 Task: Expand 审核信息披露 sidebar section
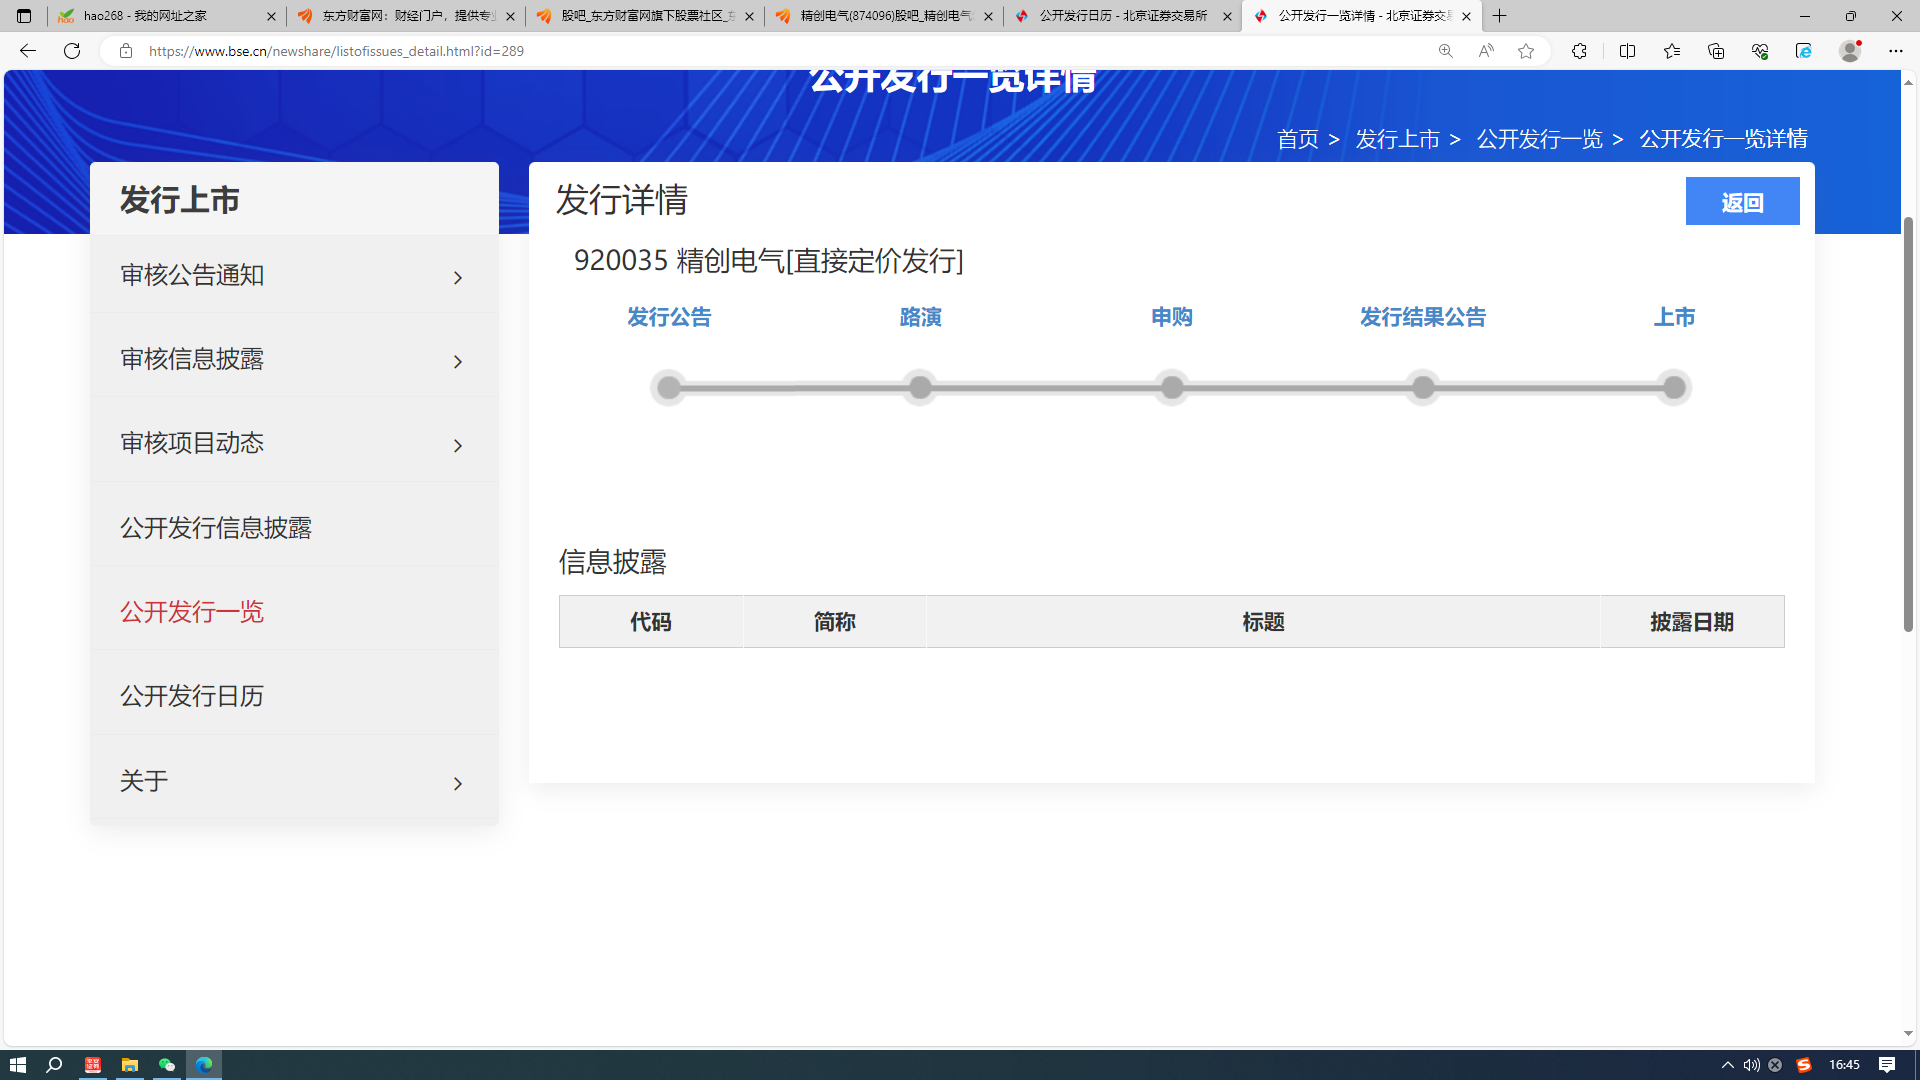(x=457, y=362)
